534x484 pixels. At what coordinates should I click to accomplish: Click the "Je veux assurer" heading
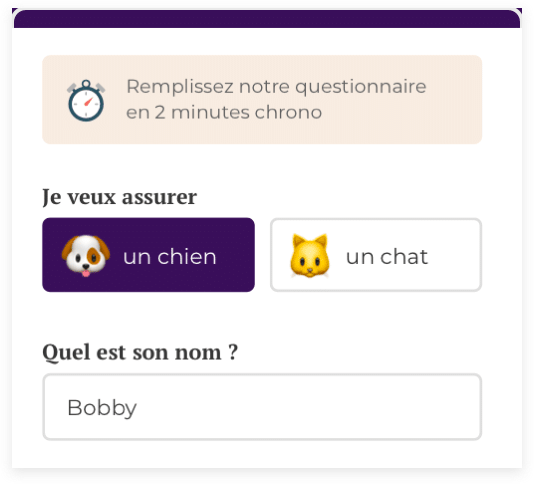(120, 197)
